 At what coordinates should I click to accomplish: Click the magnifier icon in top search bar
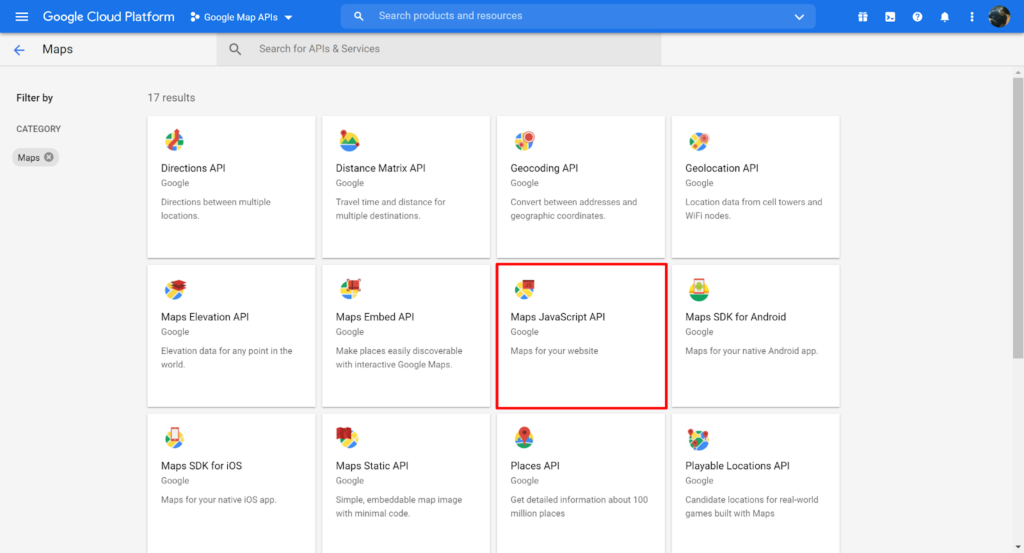pyautogui.click(x=359, y=16)
